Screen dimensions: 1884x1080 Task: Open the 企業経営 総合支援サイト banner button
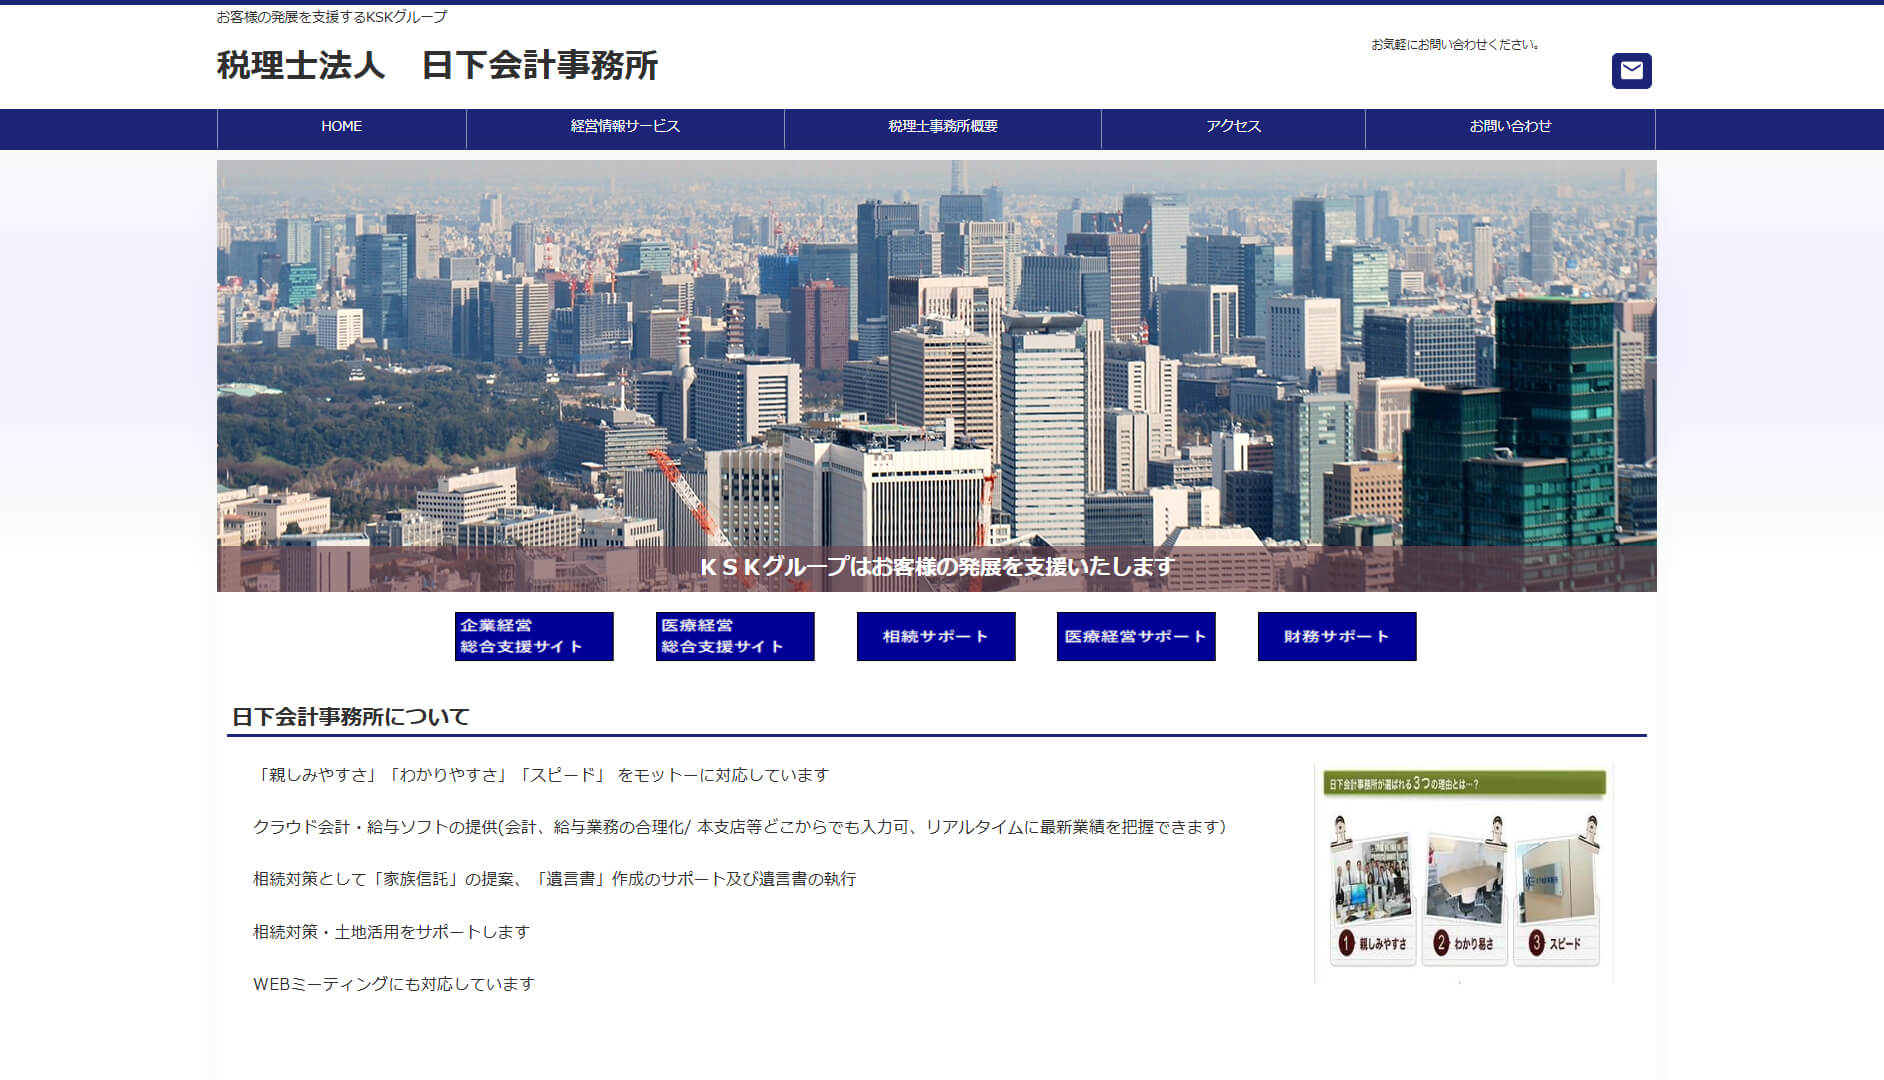tap(534, 637)
